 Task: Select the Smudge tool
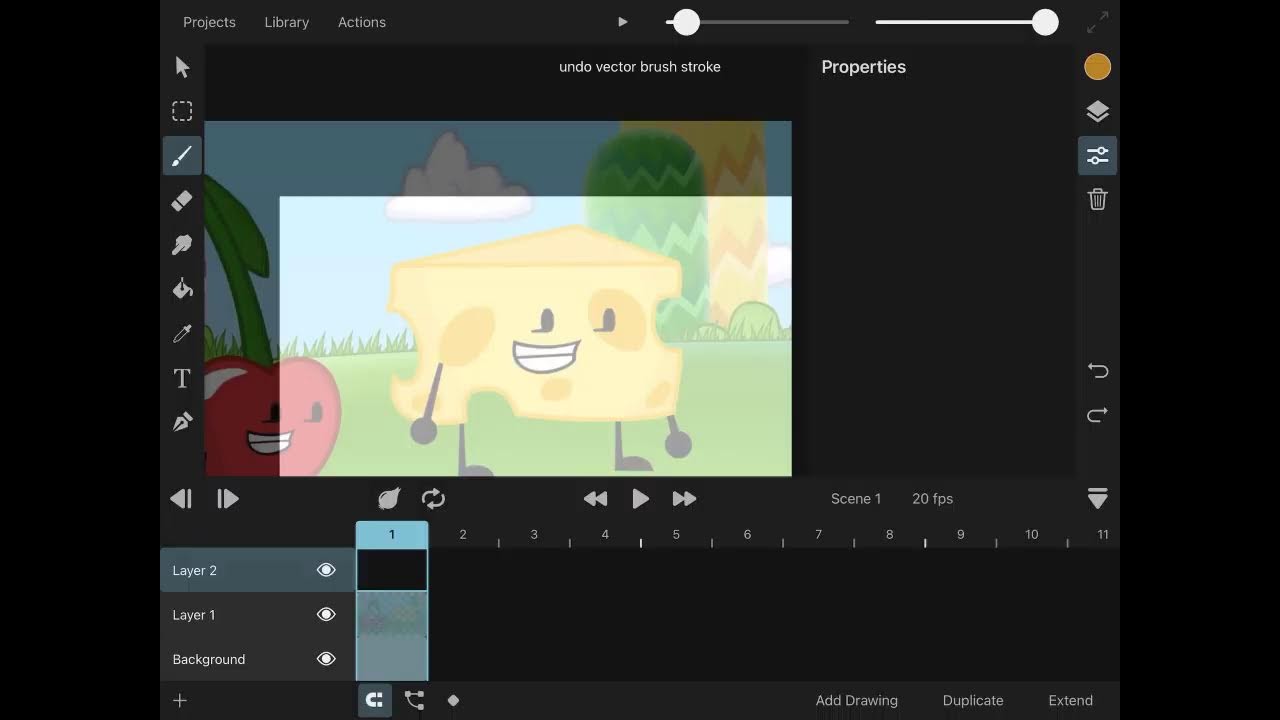click(x=182, y=245)
